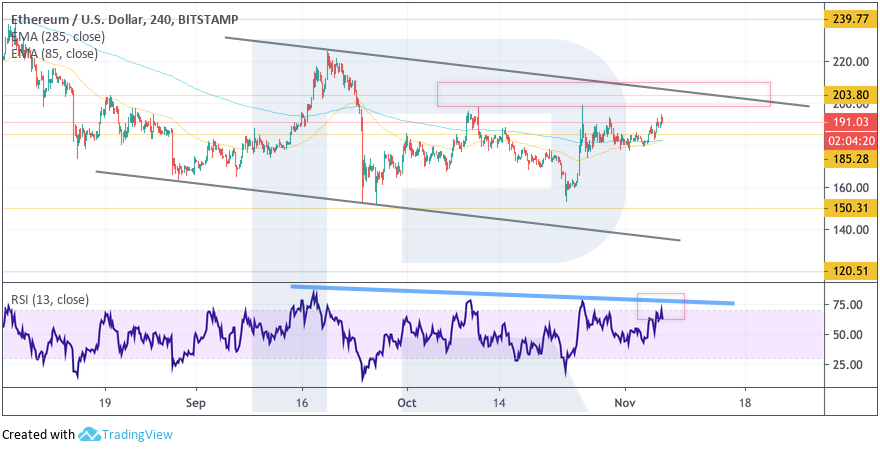
Task: Click the 120.51 price level tag
Action: 847,271
